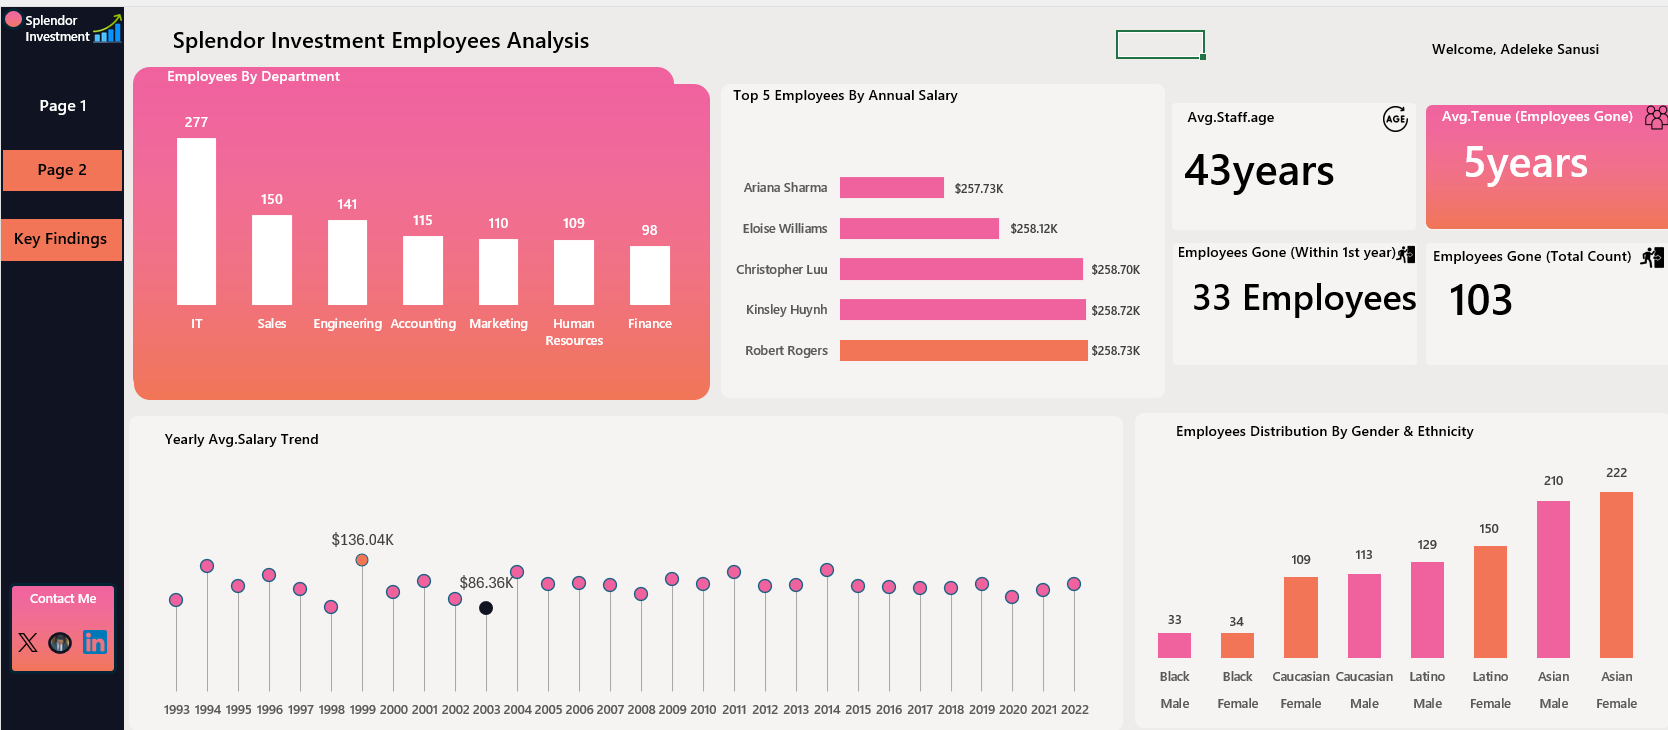This screenshot has height=730, width=1668.
Task: Click exit icon beside Employees Gone (Total Count)
Action: (1653, 258)
